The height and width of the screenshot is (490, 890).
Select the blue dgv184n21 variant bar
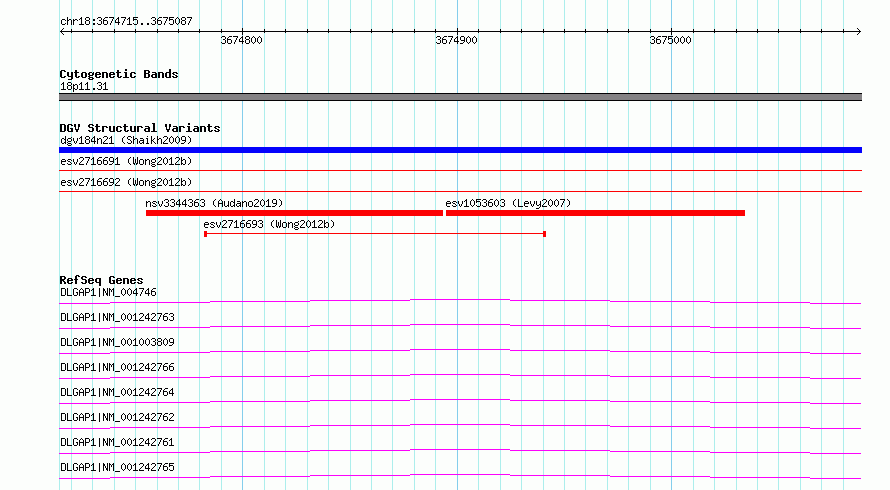coord(460,150)
